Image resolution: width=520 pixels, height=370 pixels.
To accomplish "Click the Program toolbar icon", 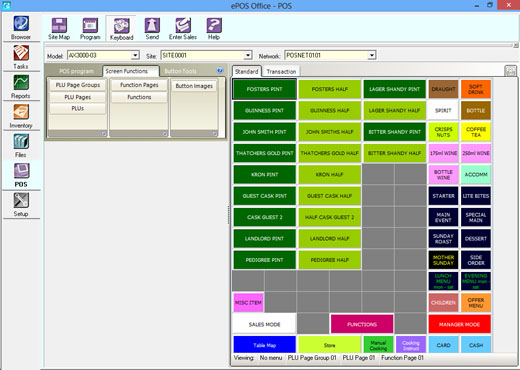I will (90, 29).
